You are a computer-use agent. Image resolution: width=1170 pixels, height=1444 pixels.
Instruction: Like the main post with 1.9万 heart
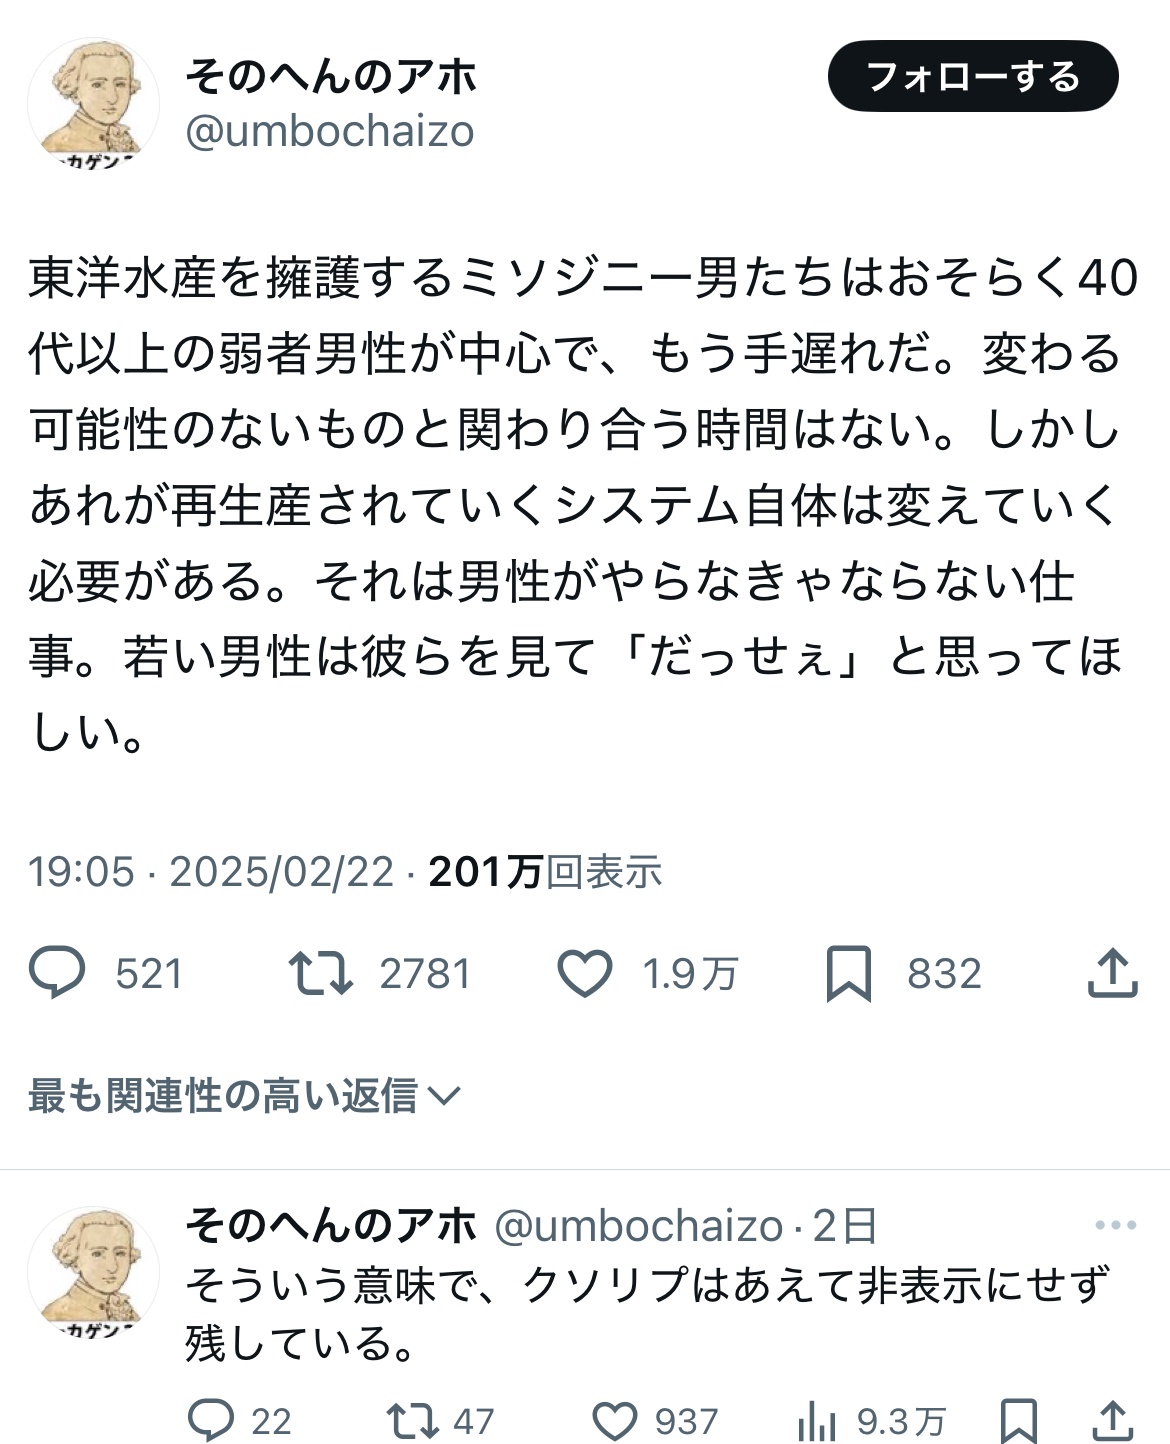tap(585, 973)
